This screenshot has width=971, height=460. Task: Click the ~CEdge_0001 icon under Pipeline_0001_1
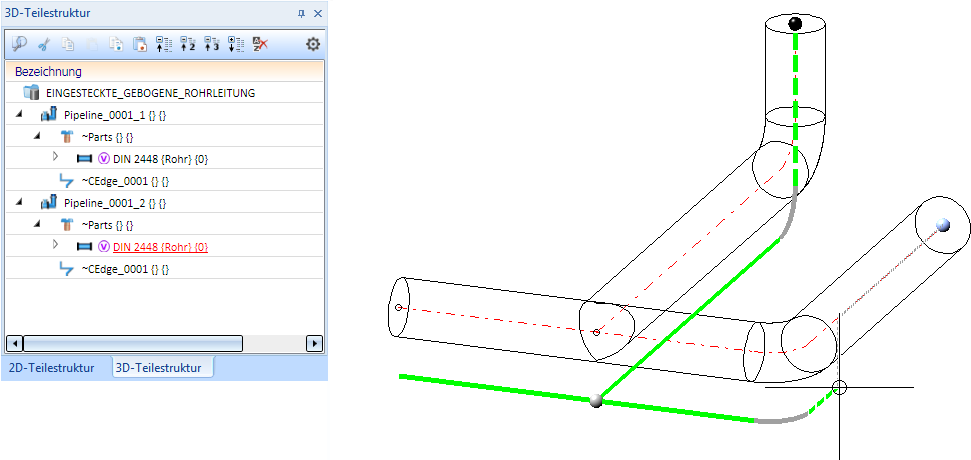(x=66, y=181)
